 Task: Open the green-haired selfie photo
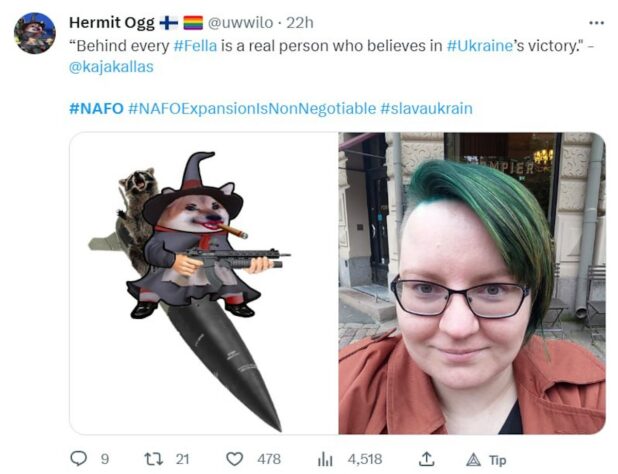[472, 283]
